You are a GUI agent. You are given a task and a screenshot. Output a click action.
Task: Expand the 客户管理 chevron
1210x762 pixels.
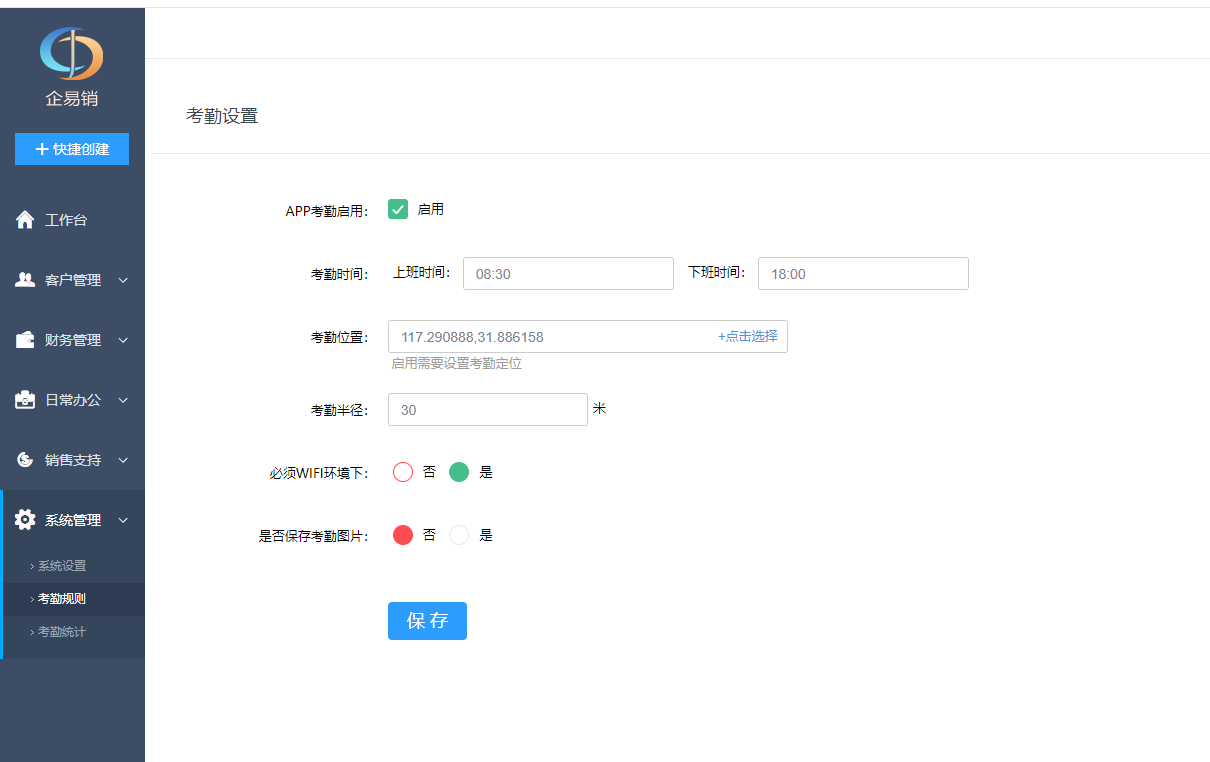123,280
